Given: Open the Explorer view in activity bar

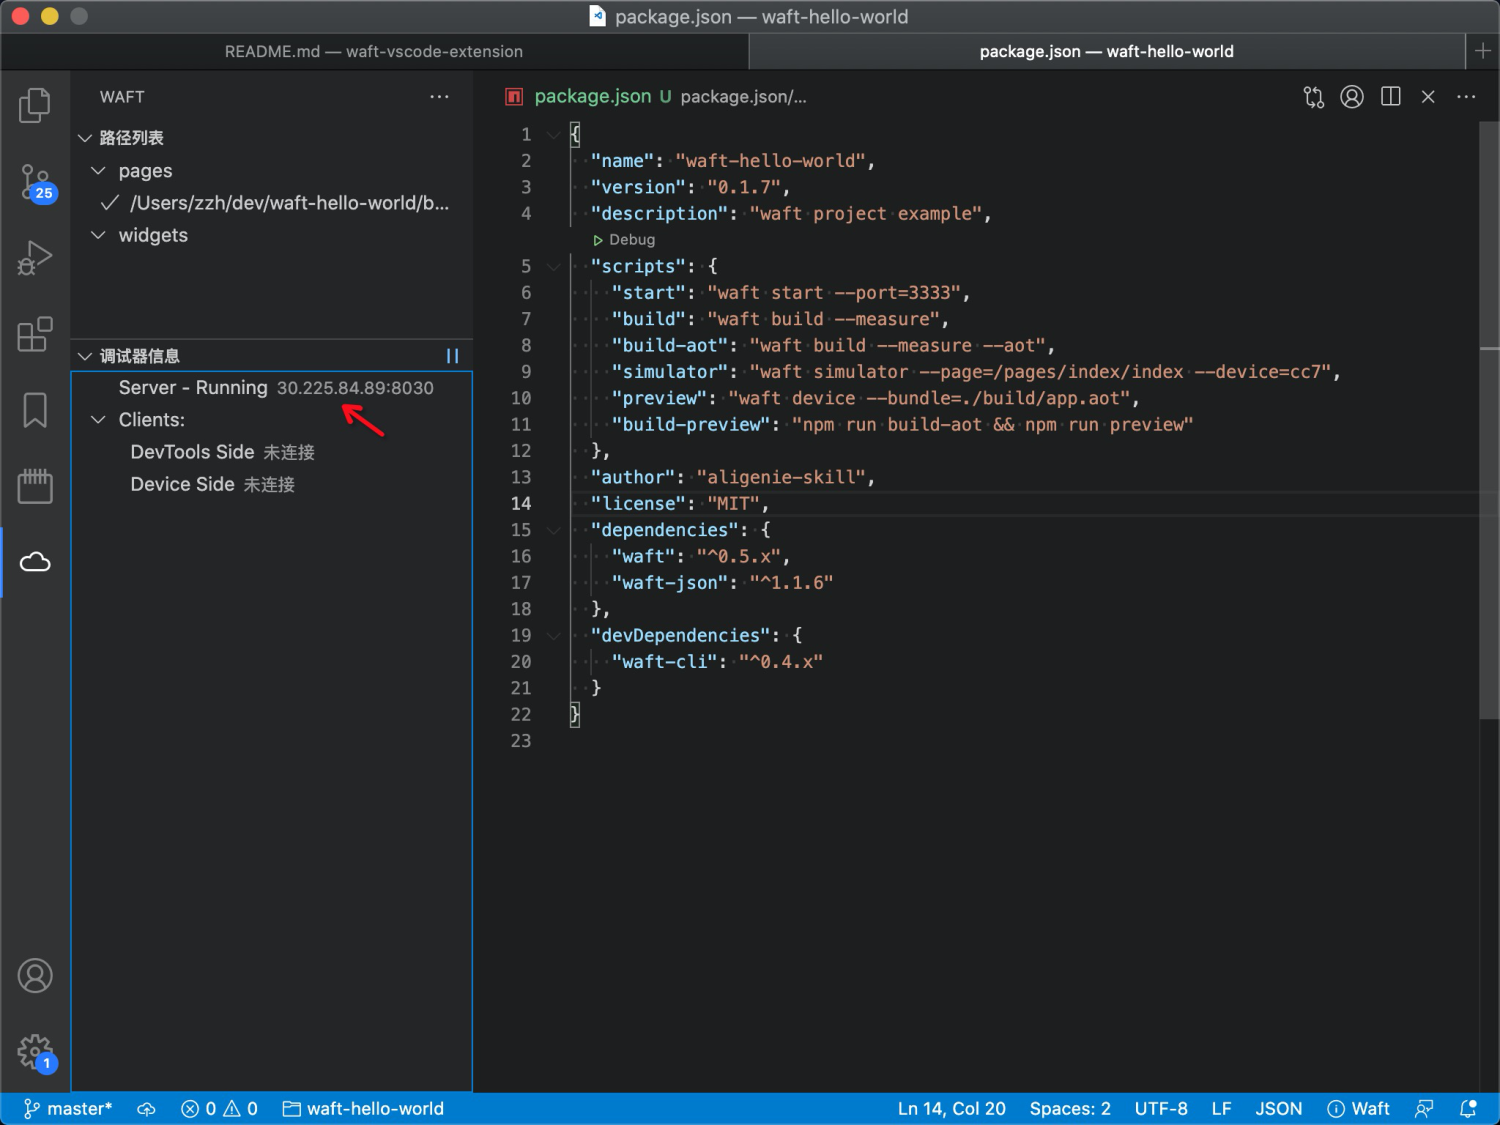Looking at the screenshot, I should [35, 105].
